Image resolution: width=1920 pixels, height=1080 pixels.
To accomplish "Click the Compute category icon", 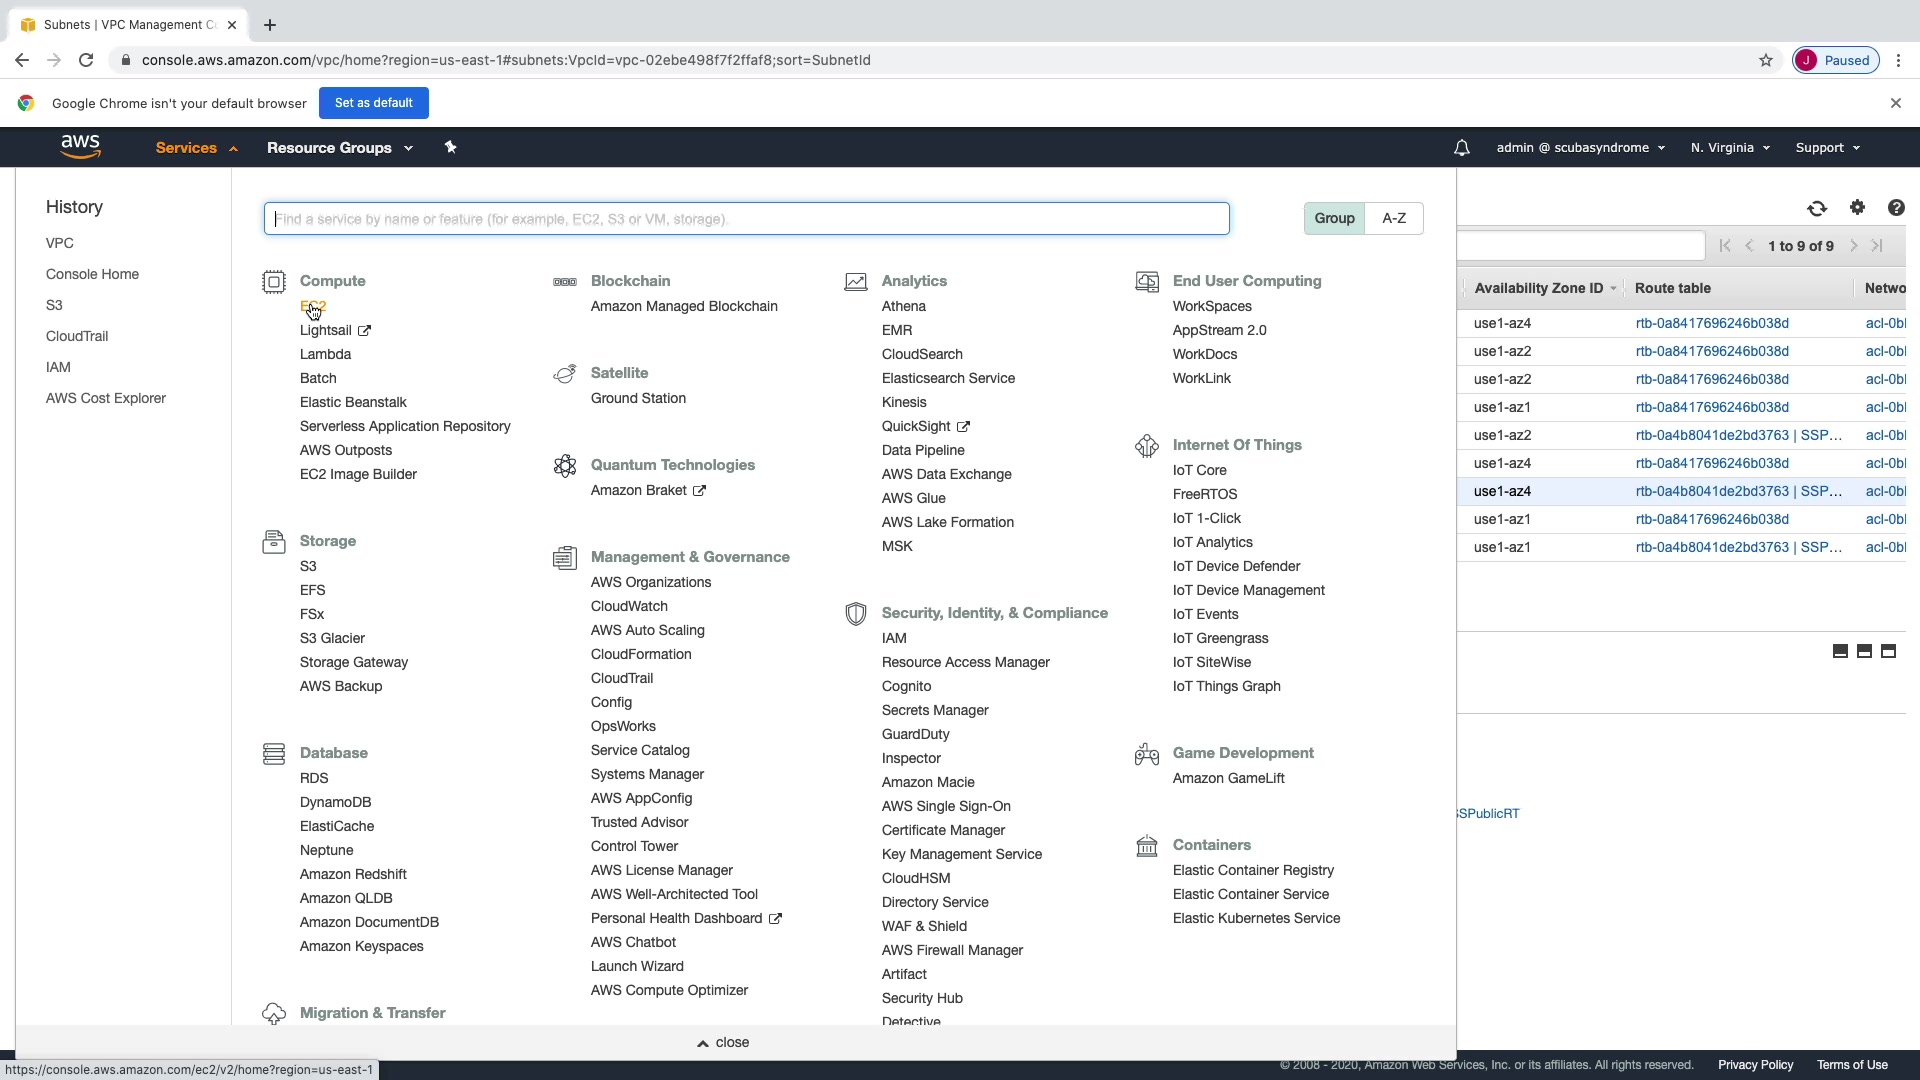I will click(273, 282).
